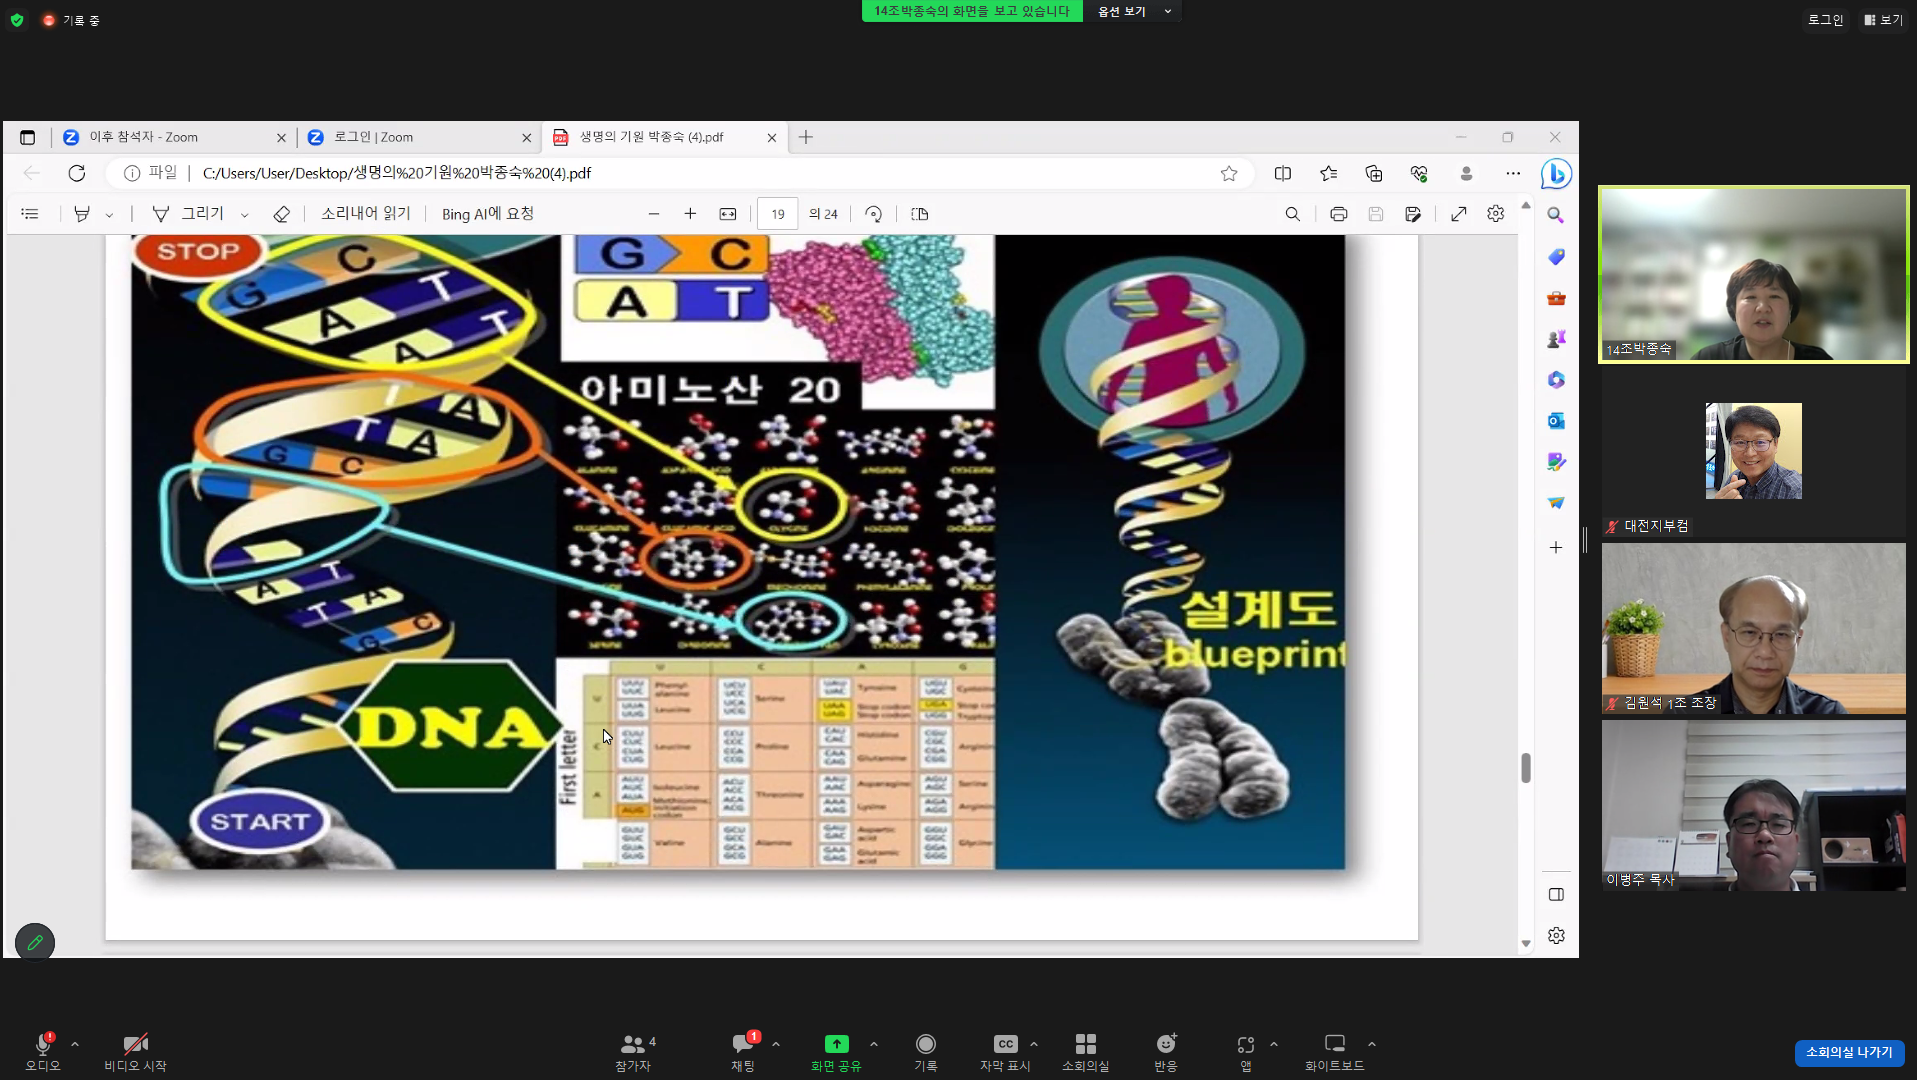Toggle PDF page view layout
This screenshot has height=1080, width=1917.
pos(920,214)
